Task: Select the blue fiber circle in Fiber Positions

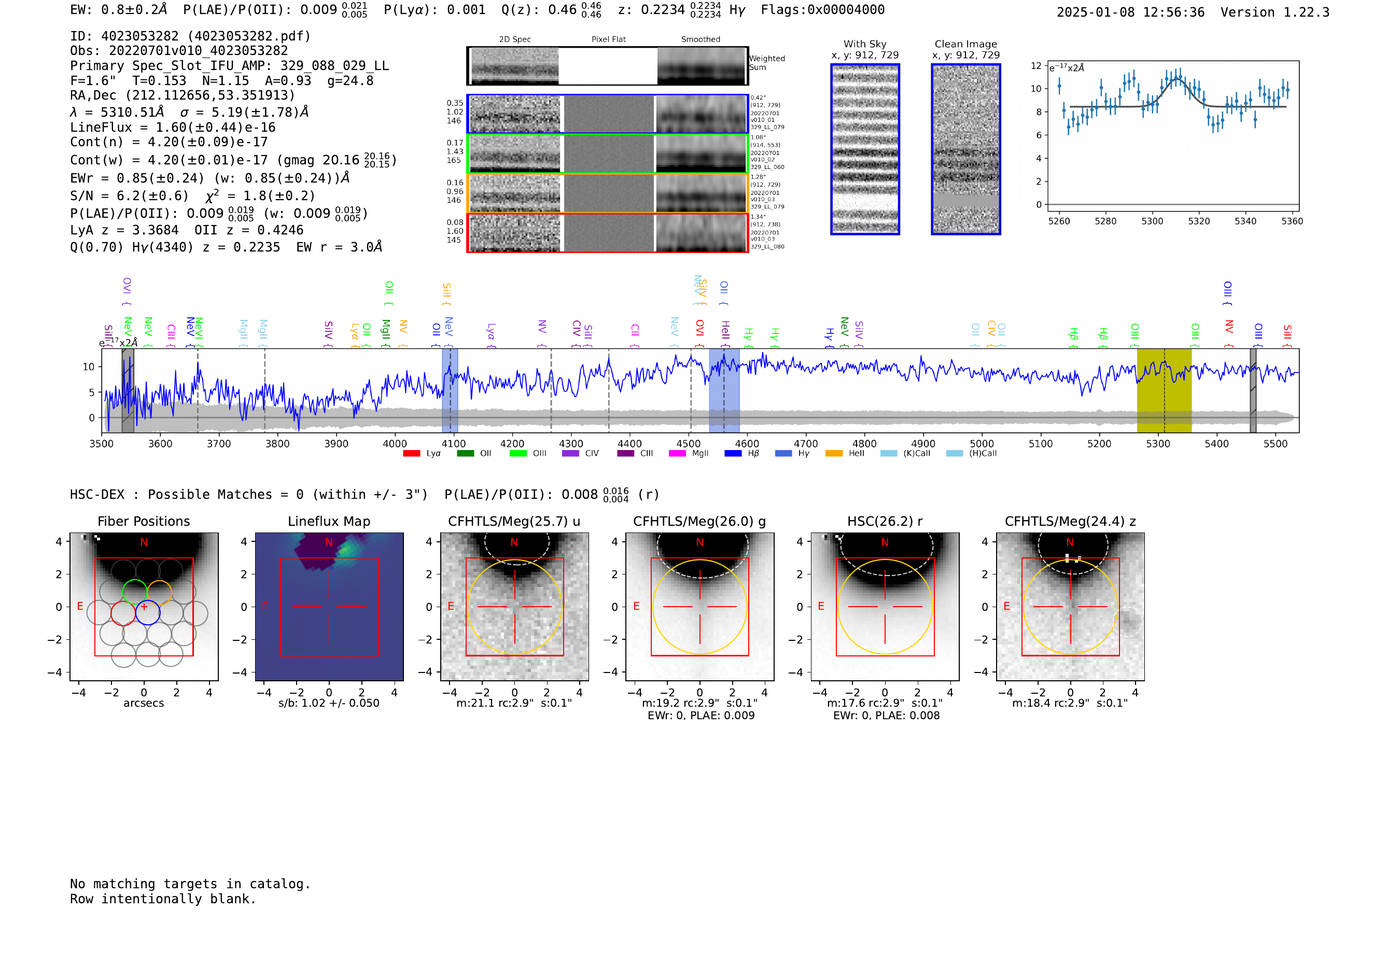Action: tap(148, 613)
